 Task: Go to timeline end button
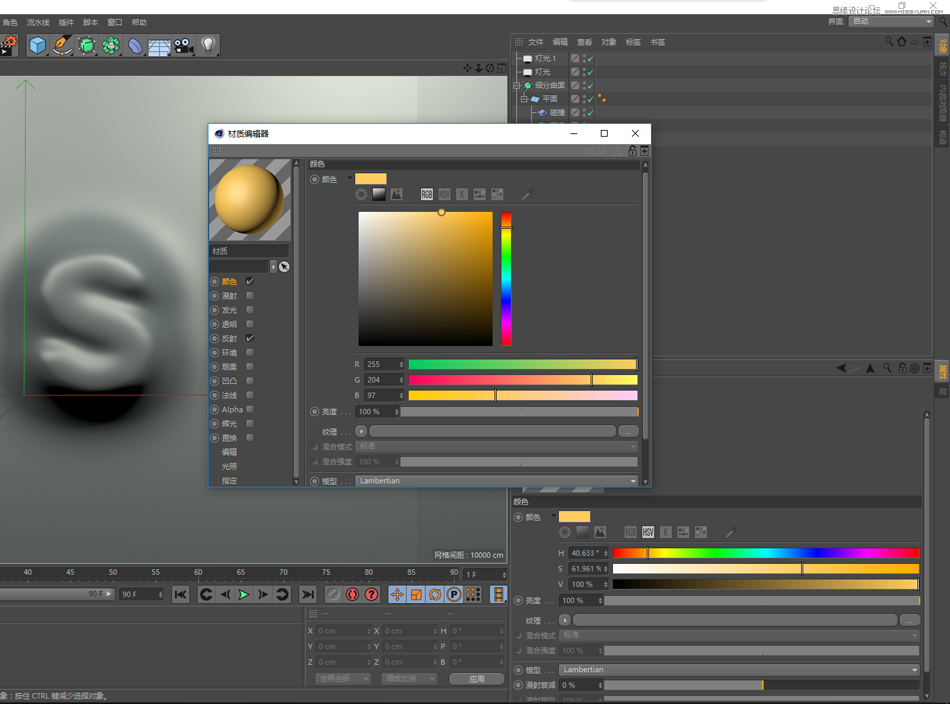(x=308, y=594)
